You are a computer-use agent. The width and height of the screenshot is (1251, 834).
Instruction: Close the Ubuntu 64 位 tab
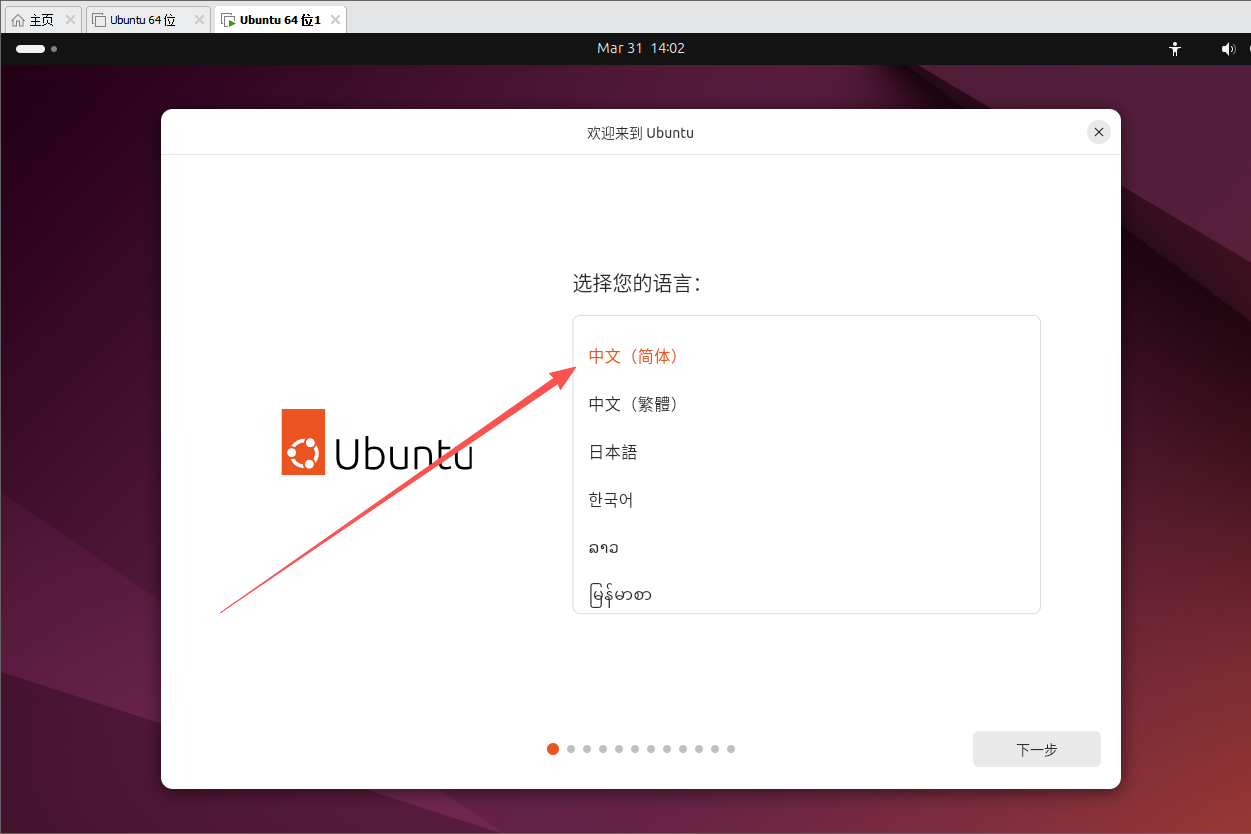(x=199, y=19)
